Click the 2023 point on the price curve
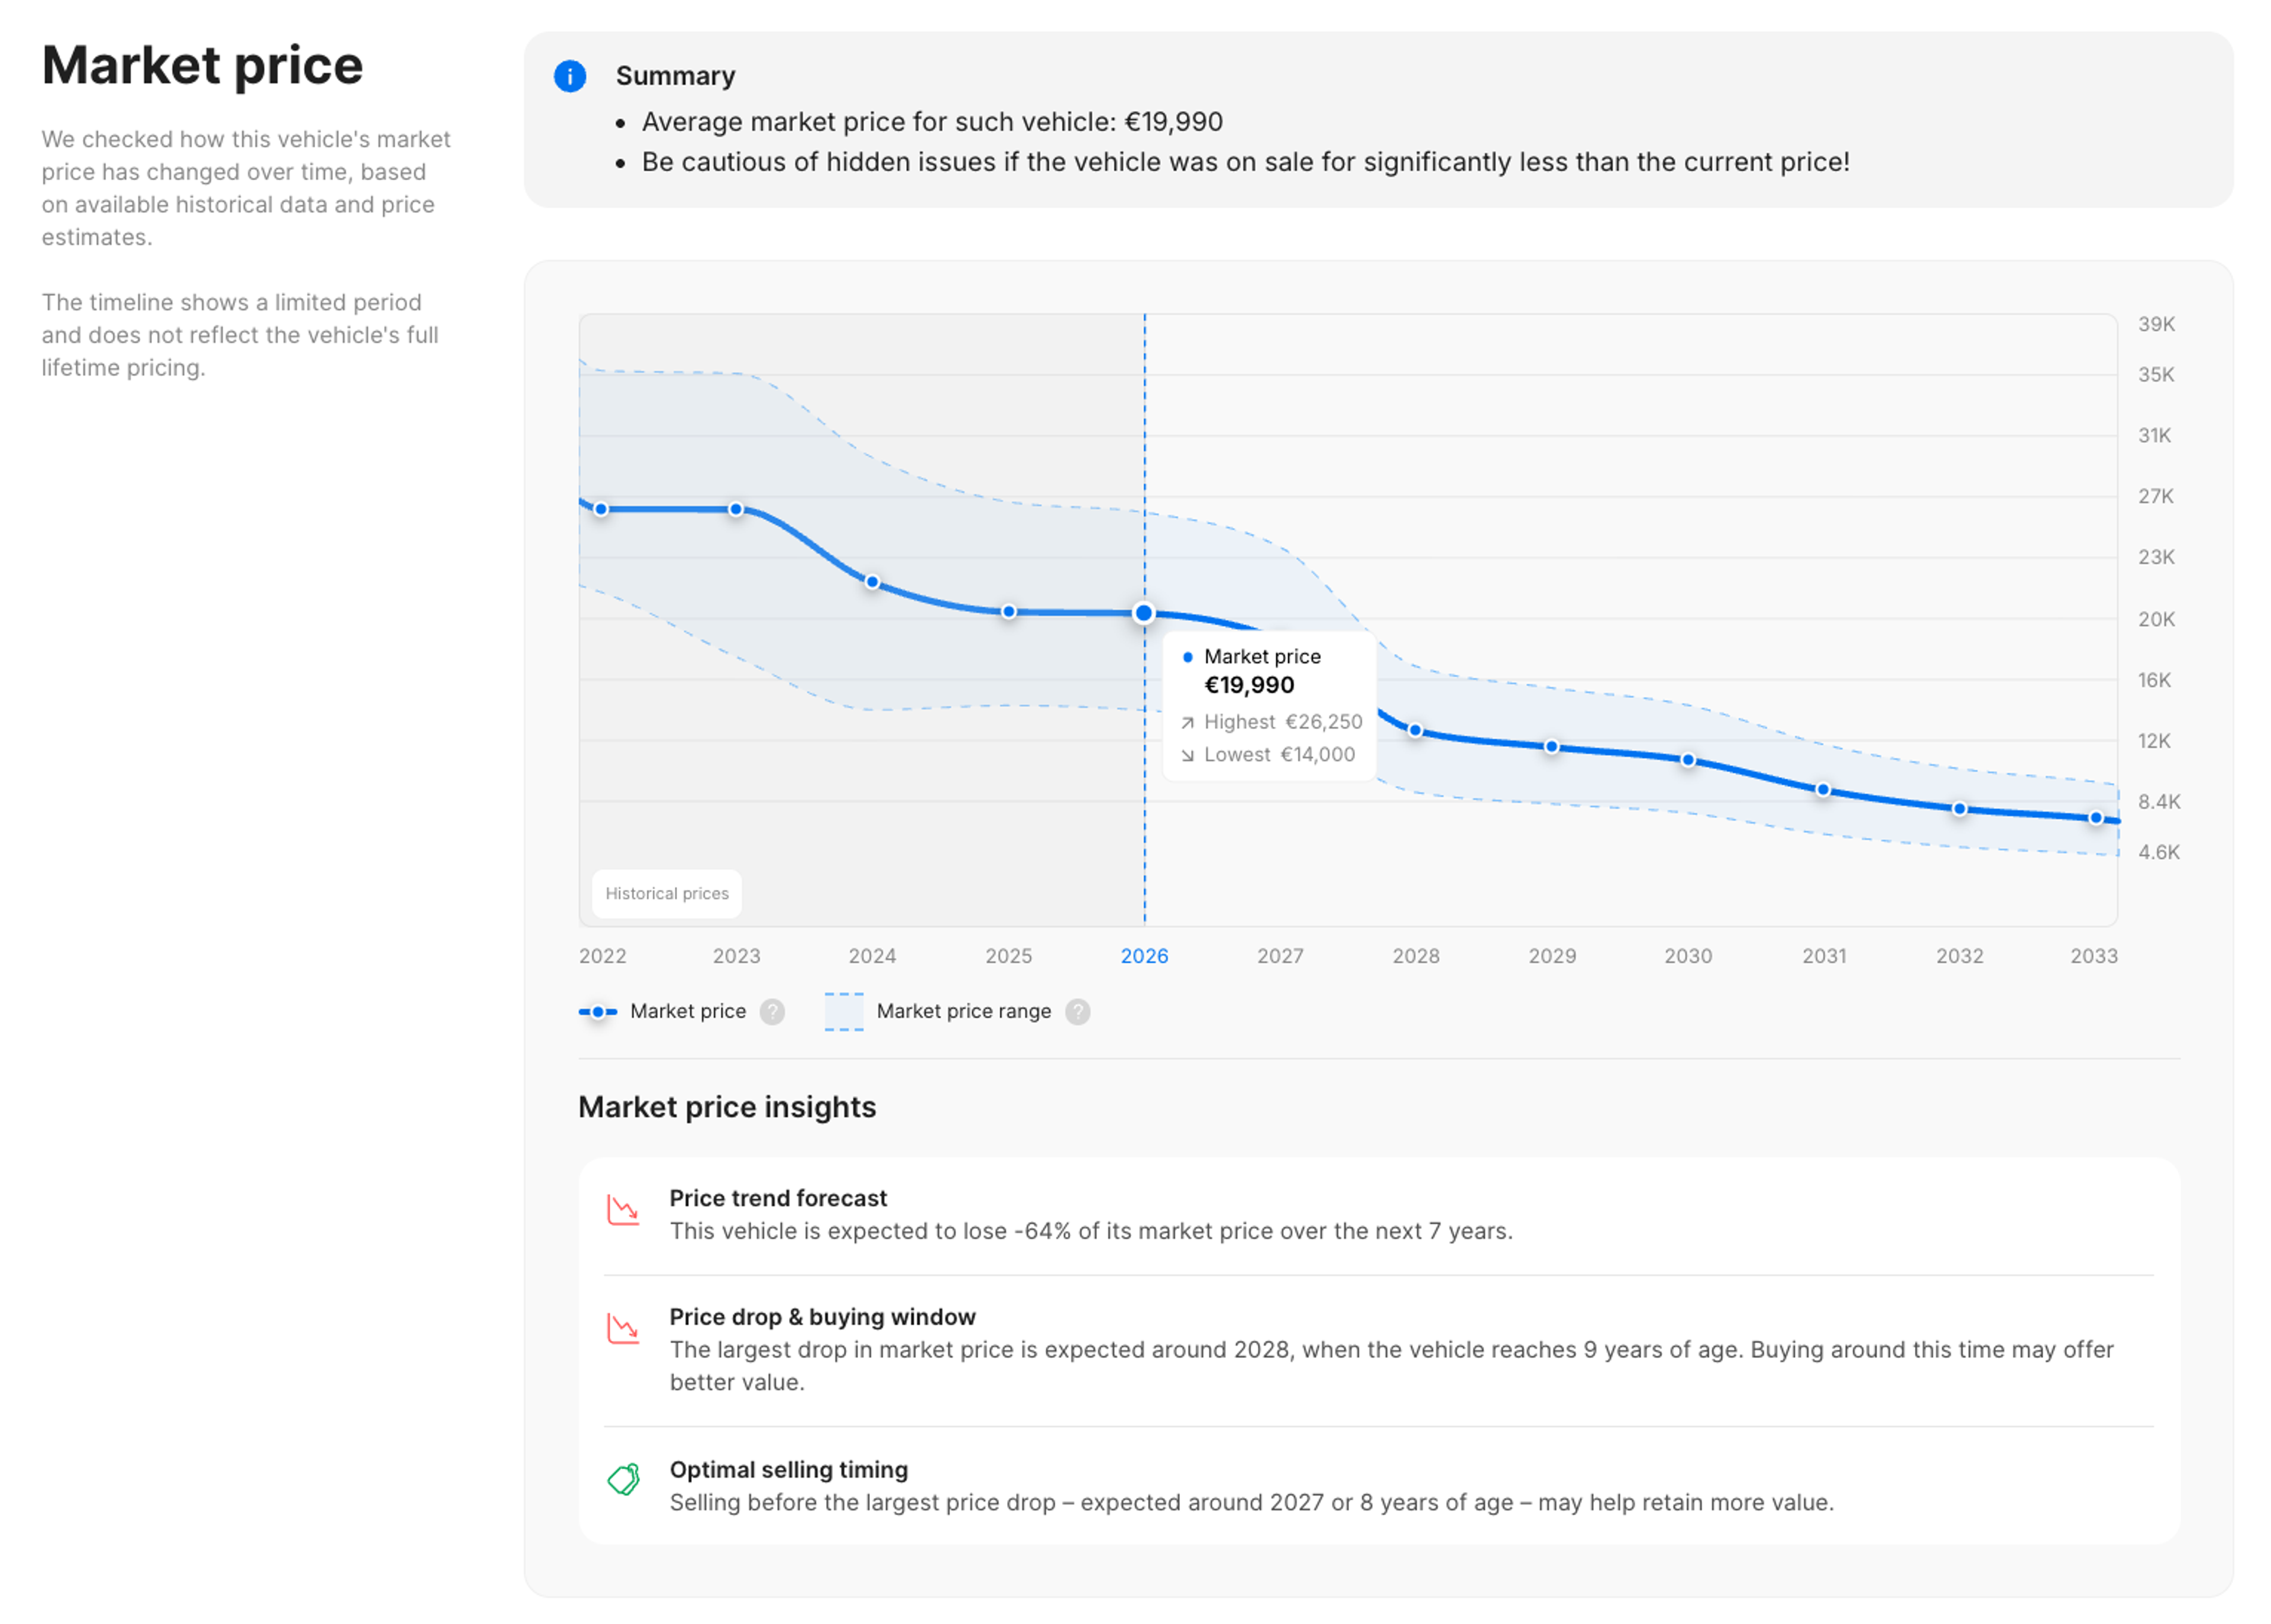This screenshot has width=2271, height=1624. [737, 509]
